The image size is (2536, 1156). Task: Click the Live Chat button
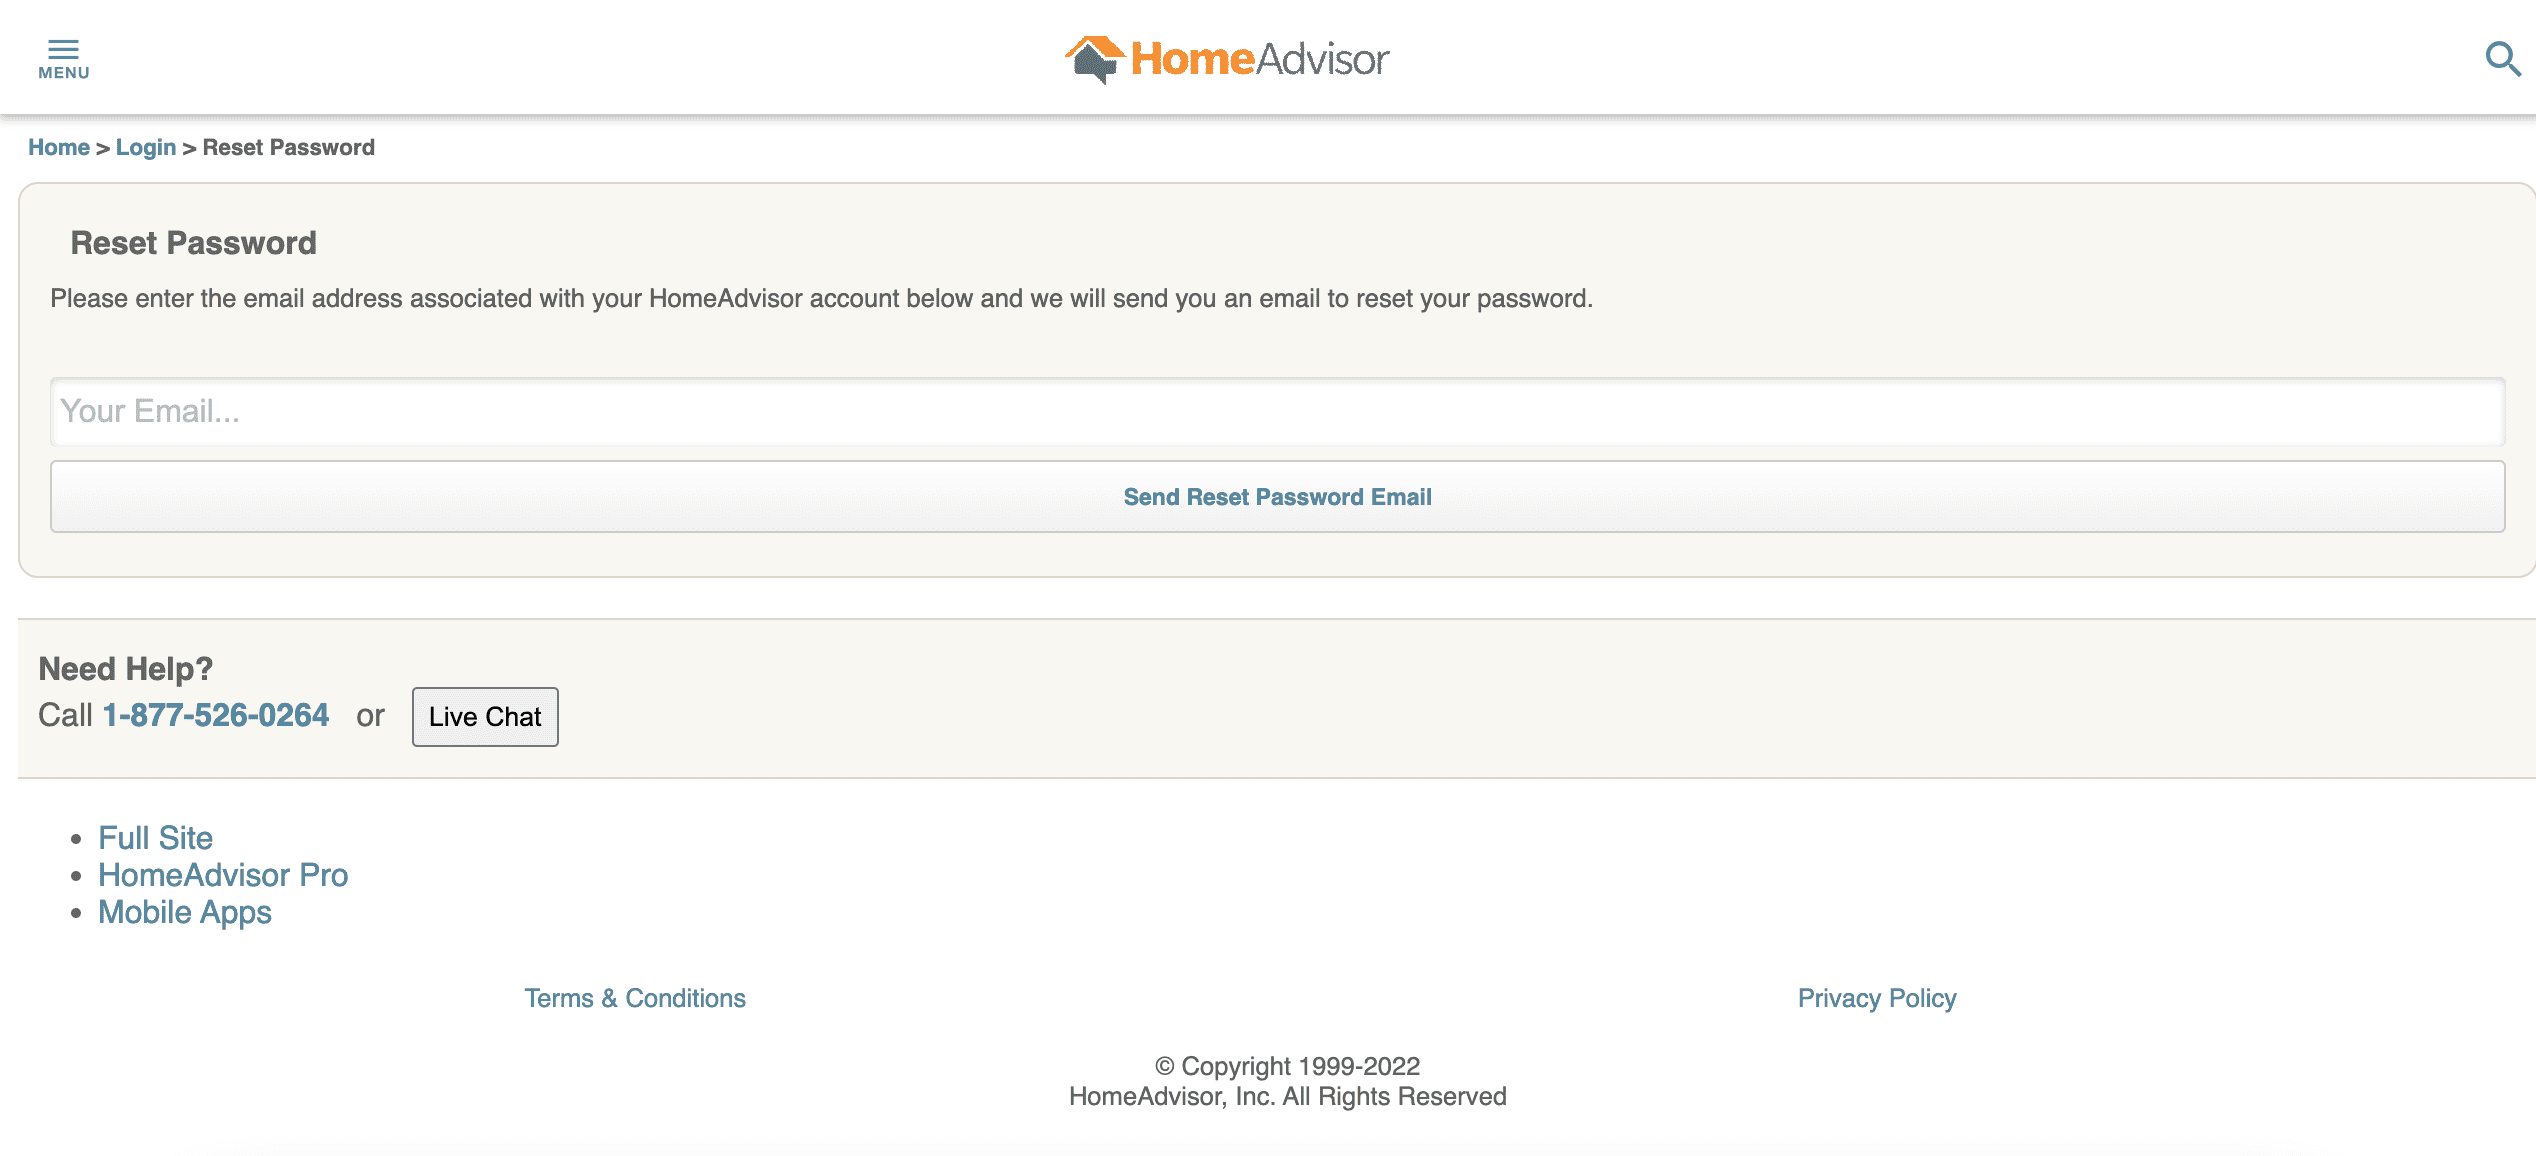pyautogui.click(x=485, y=716)
